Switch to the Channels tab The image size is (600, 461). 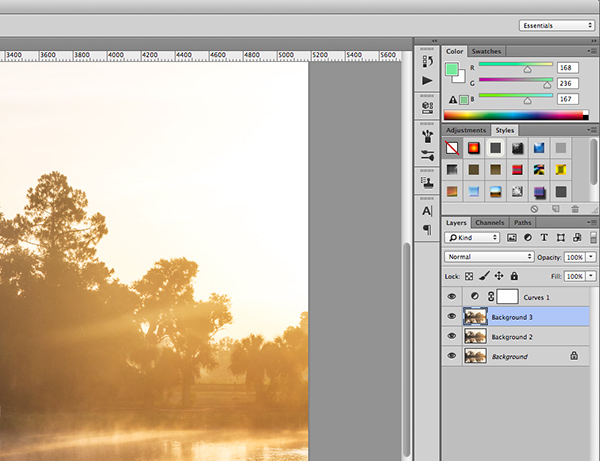pos(489,222)
